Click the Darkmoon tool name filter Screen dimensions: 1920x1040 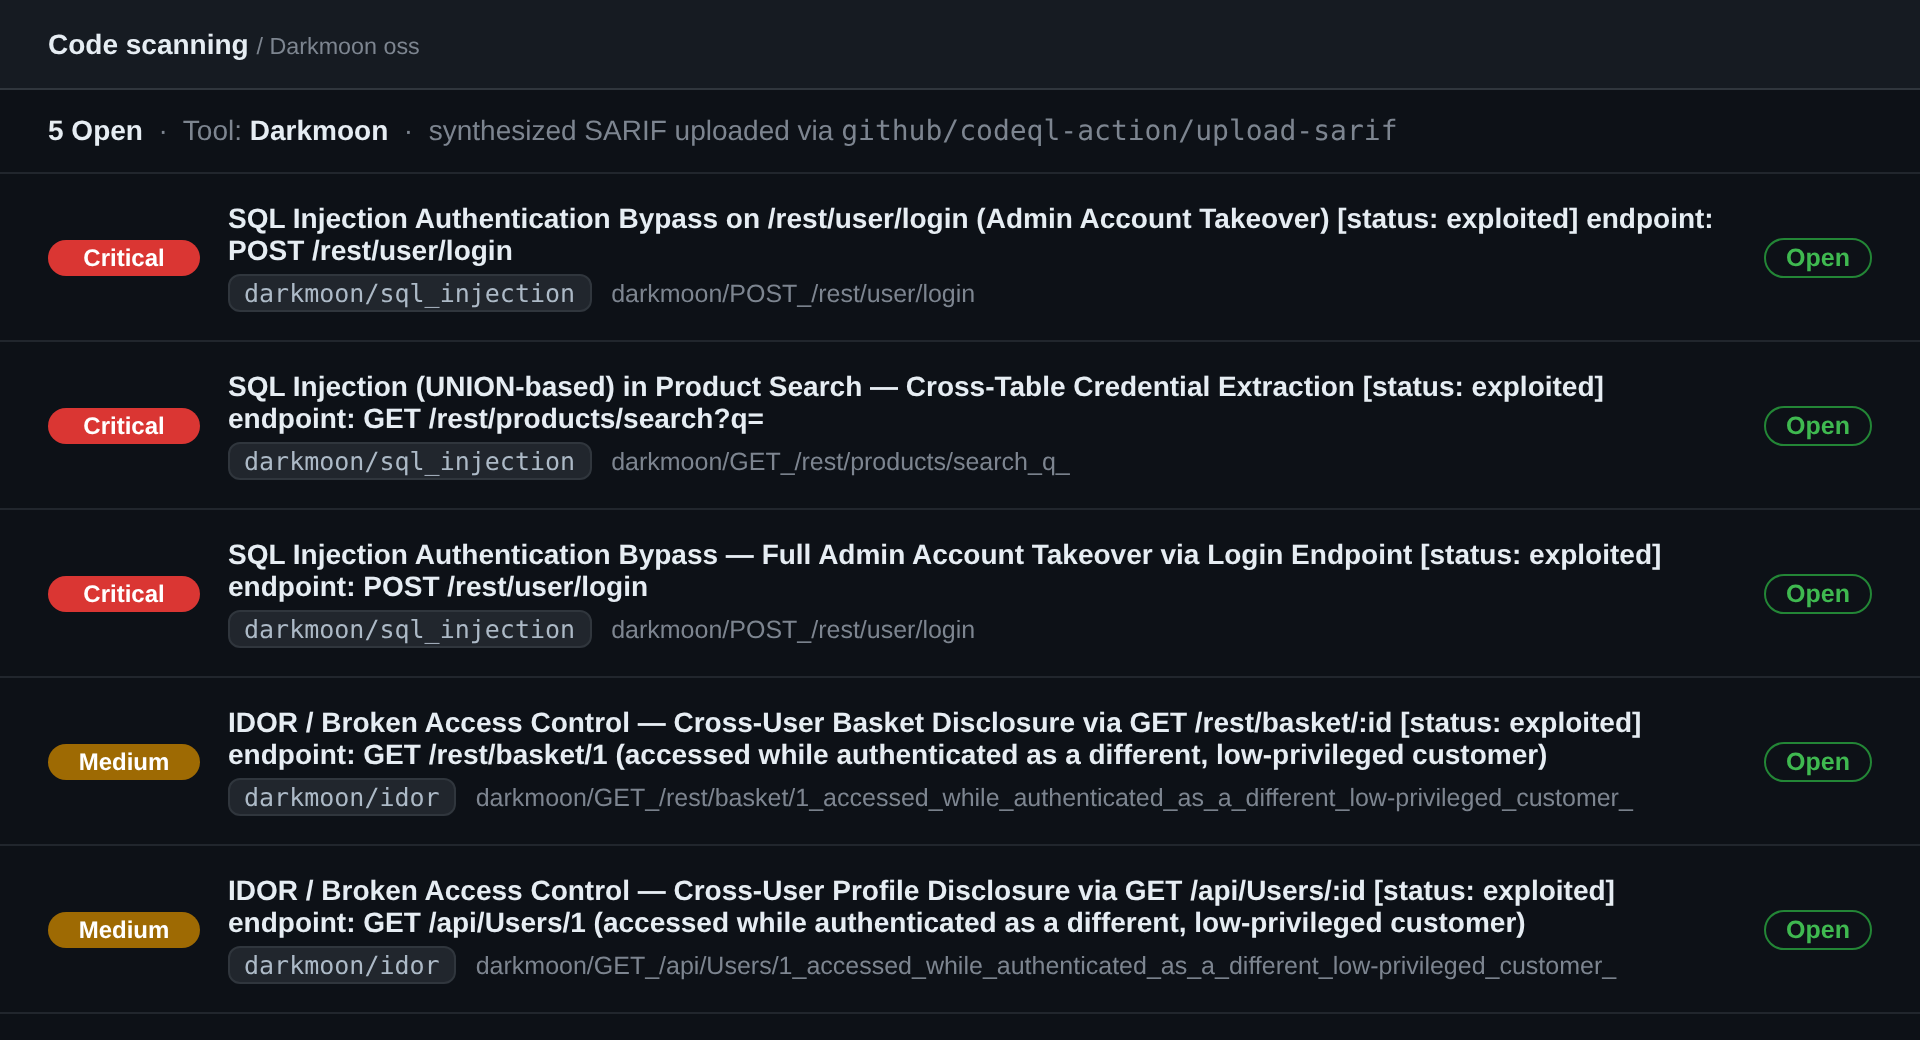point(319,131)
